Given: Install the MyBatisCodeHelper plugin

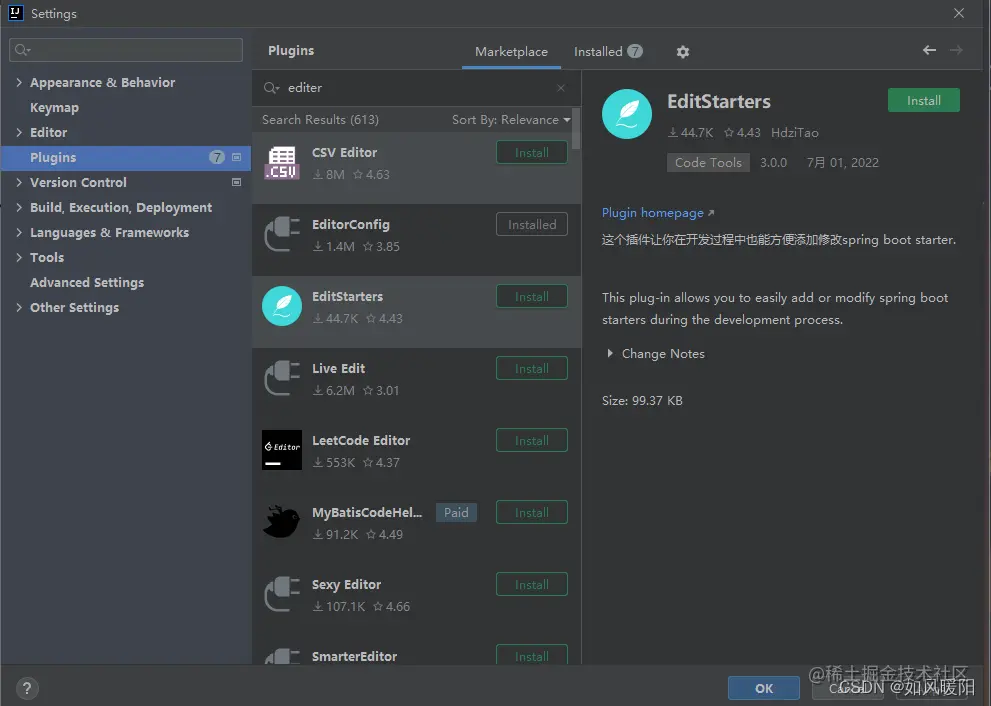Looking at the screenshot, I should pyautogui.click(x=532, y=513).
